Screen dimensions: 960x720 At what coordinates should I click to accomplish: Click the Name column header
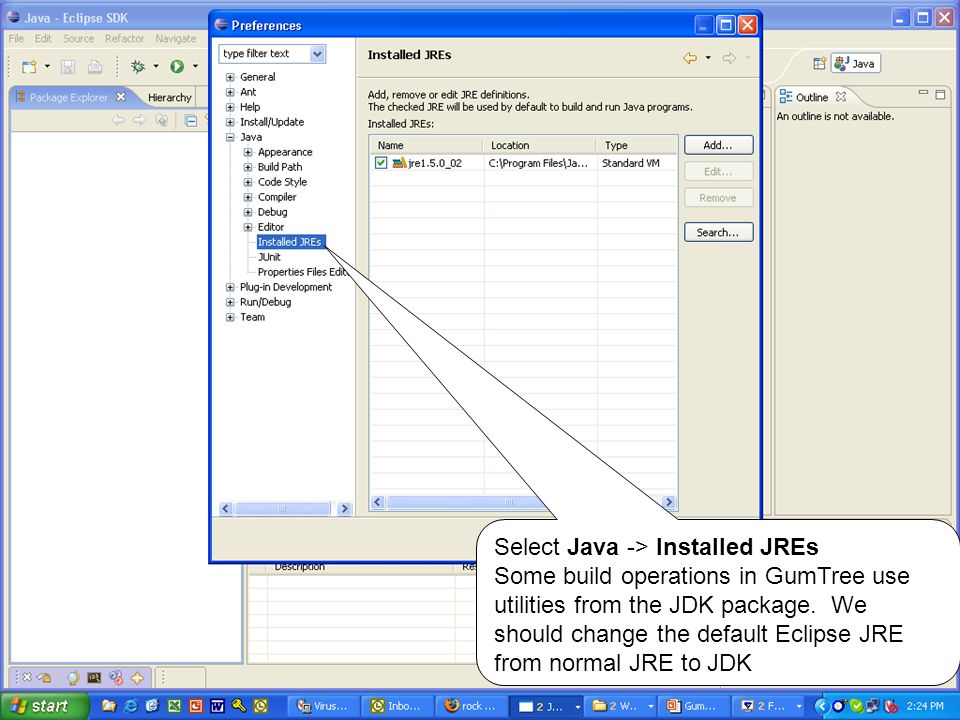coord(427,145)
